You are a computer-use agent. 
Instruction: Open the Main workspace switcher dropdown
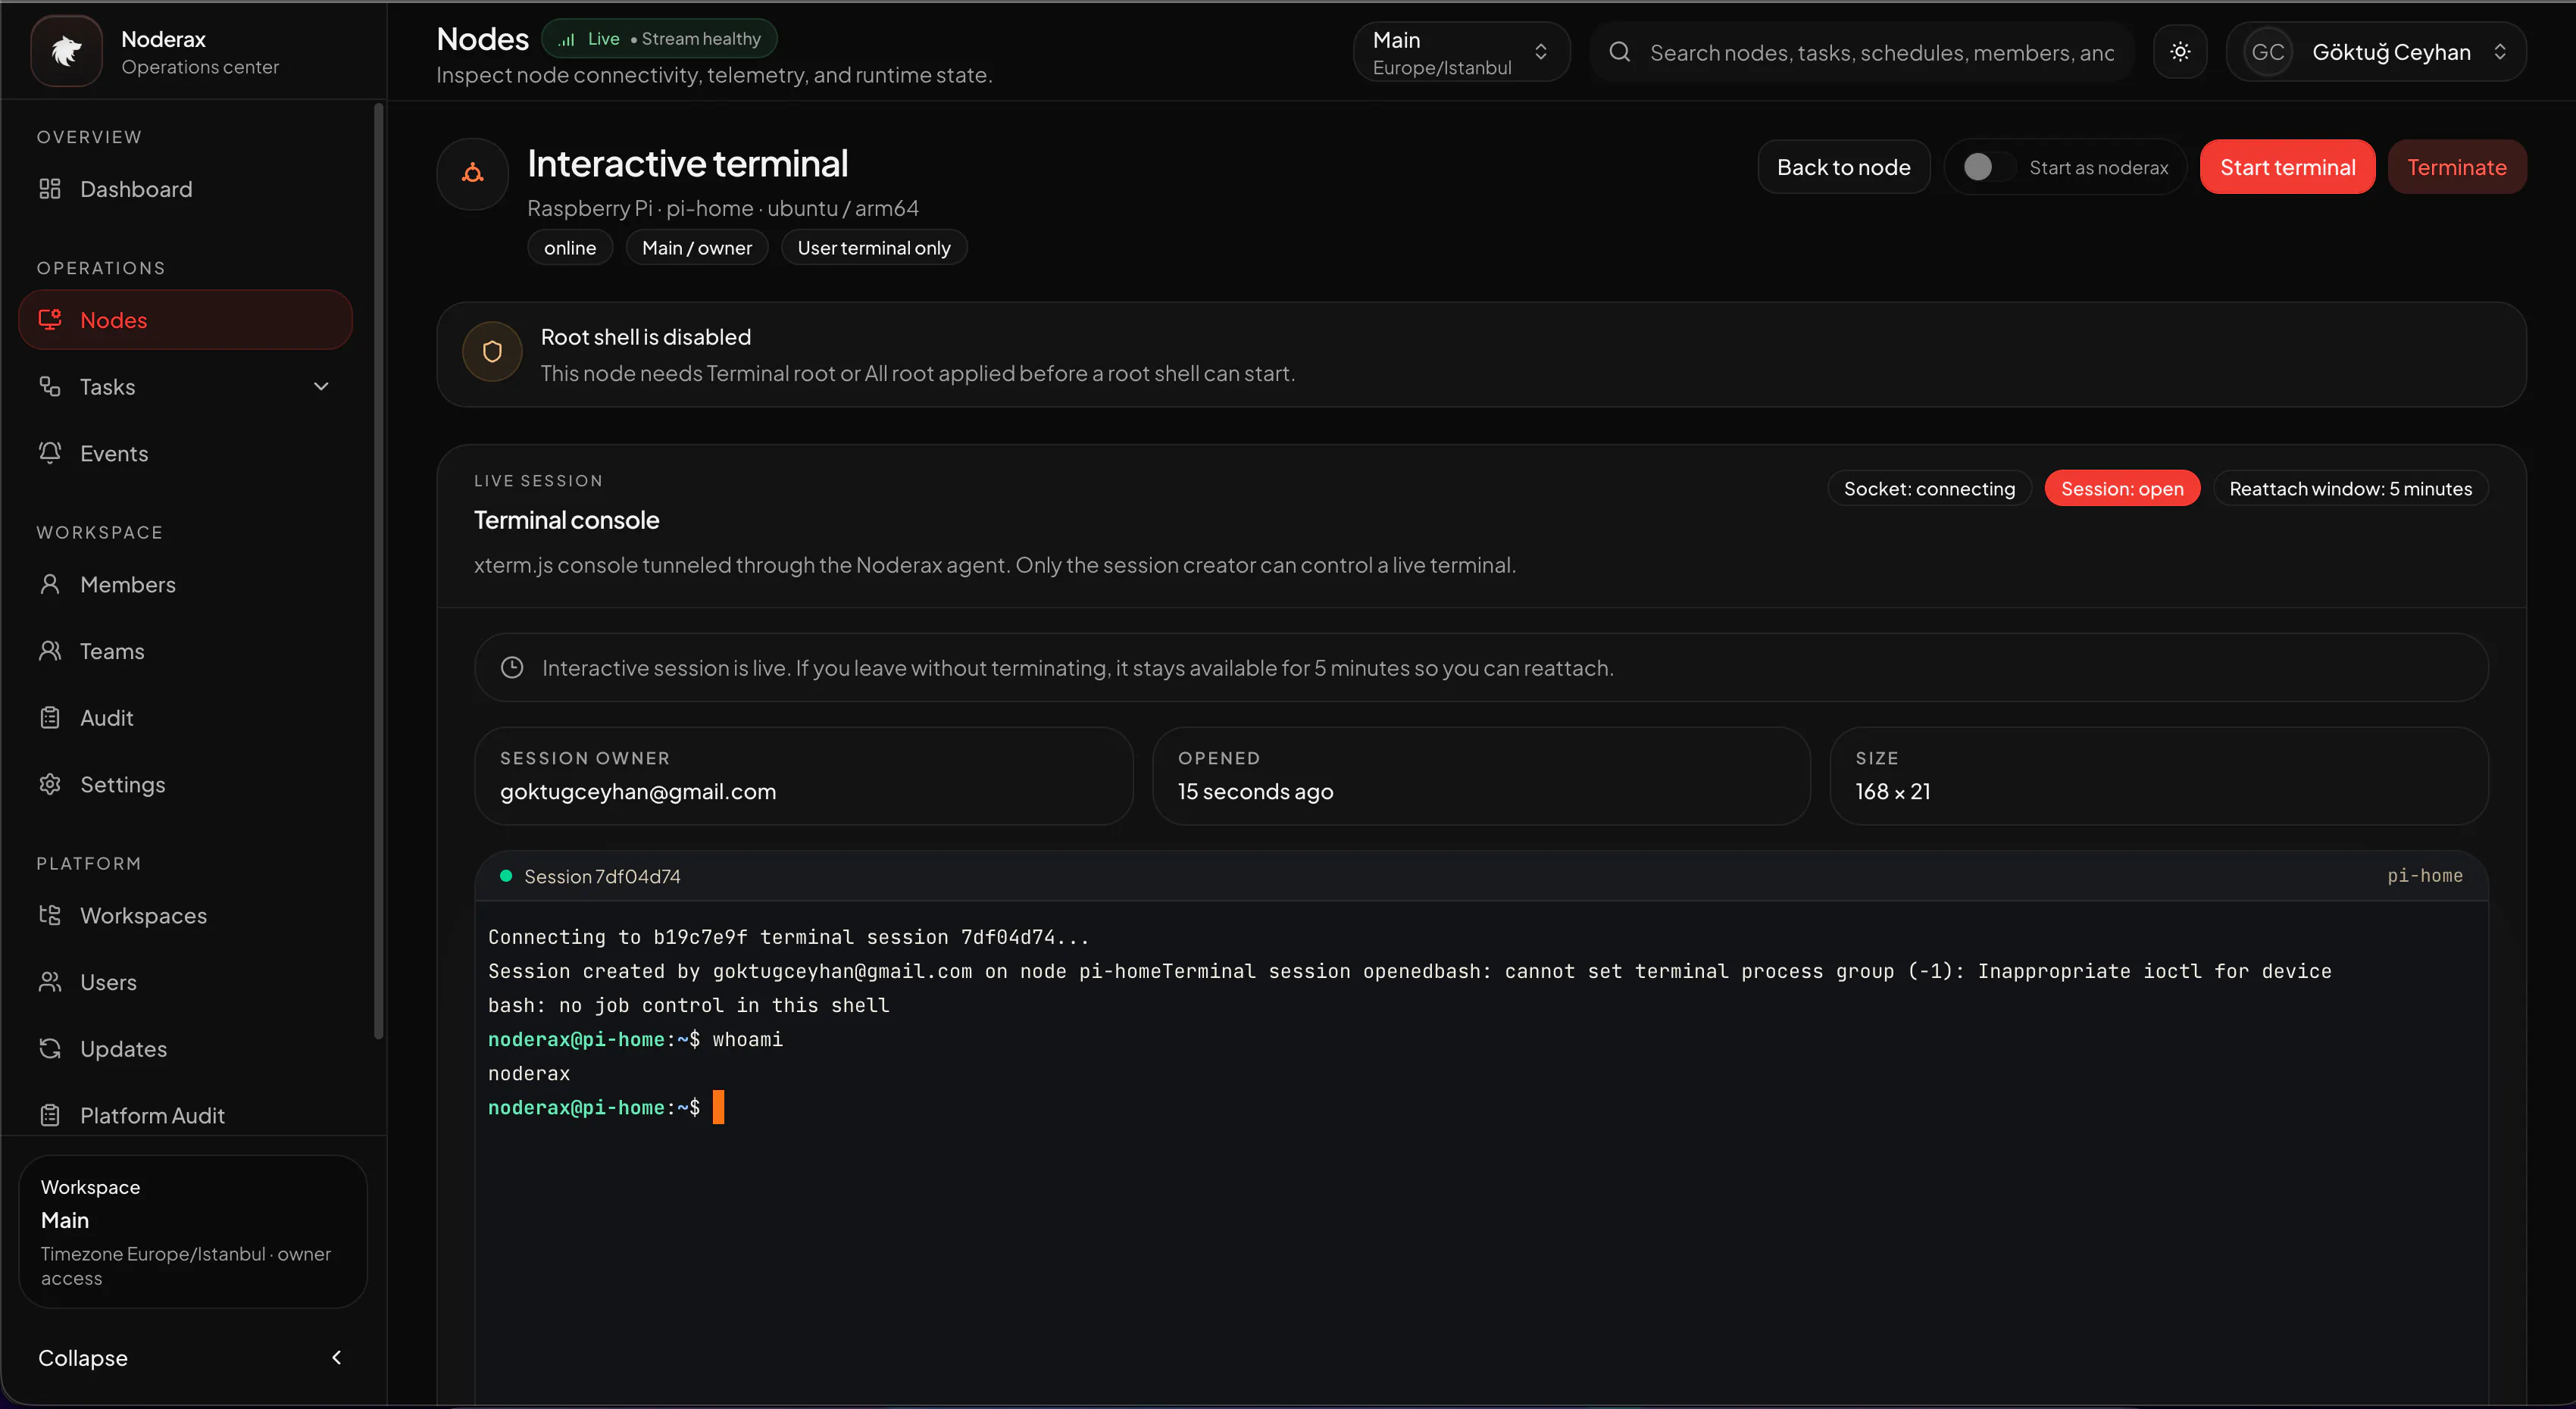[1461, 52]
